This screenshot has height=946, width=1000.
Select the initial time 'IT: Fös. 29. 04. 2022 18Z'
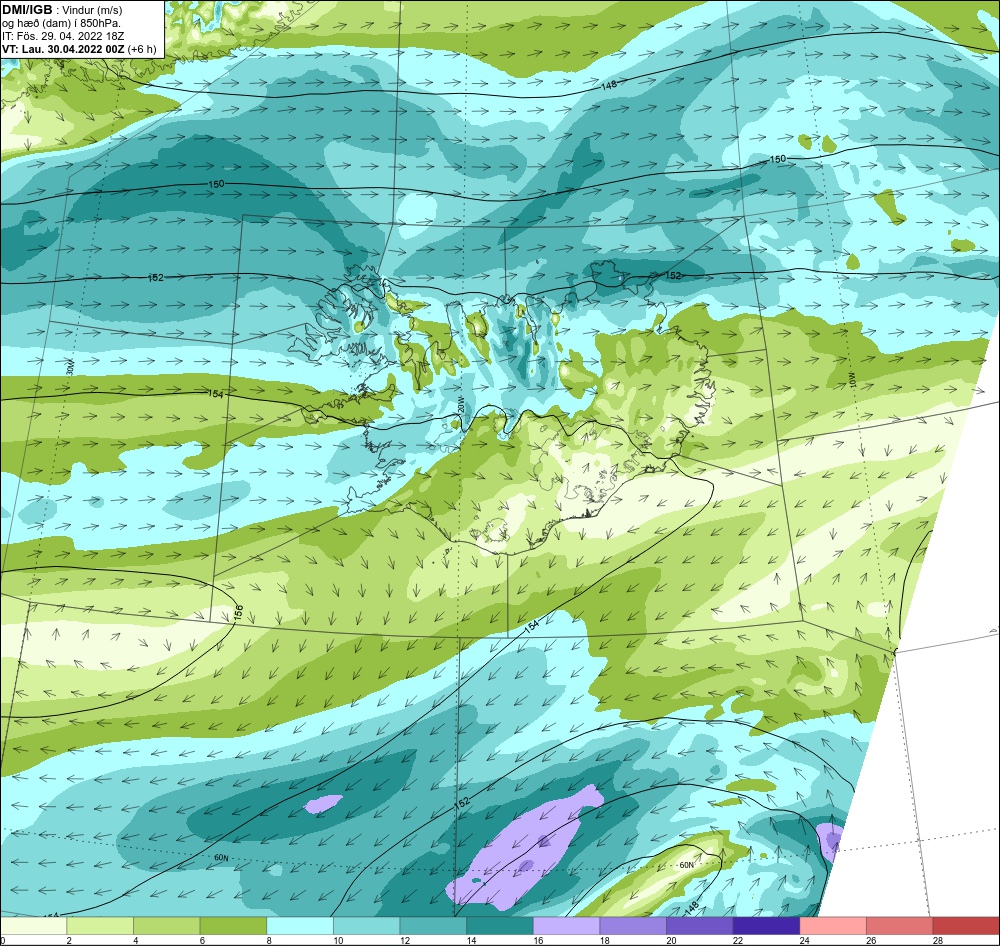(x=64, y=36)
